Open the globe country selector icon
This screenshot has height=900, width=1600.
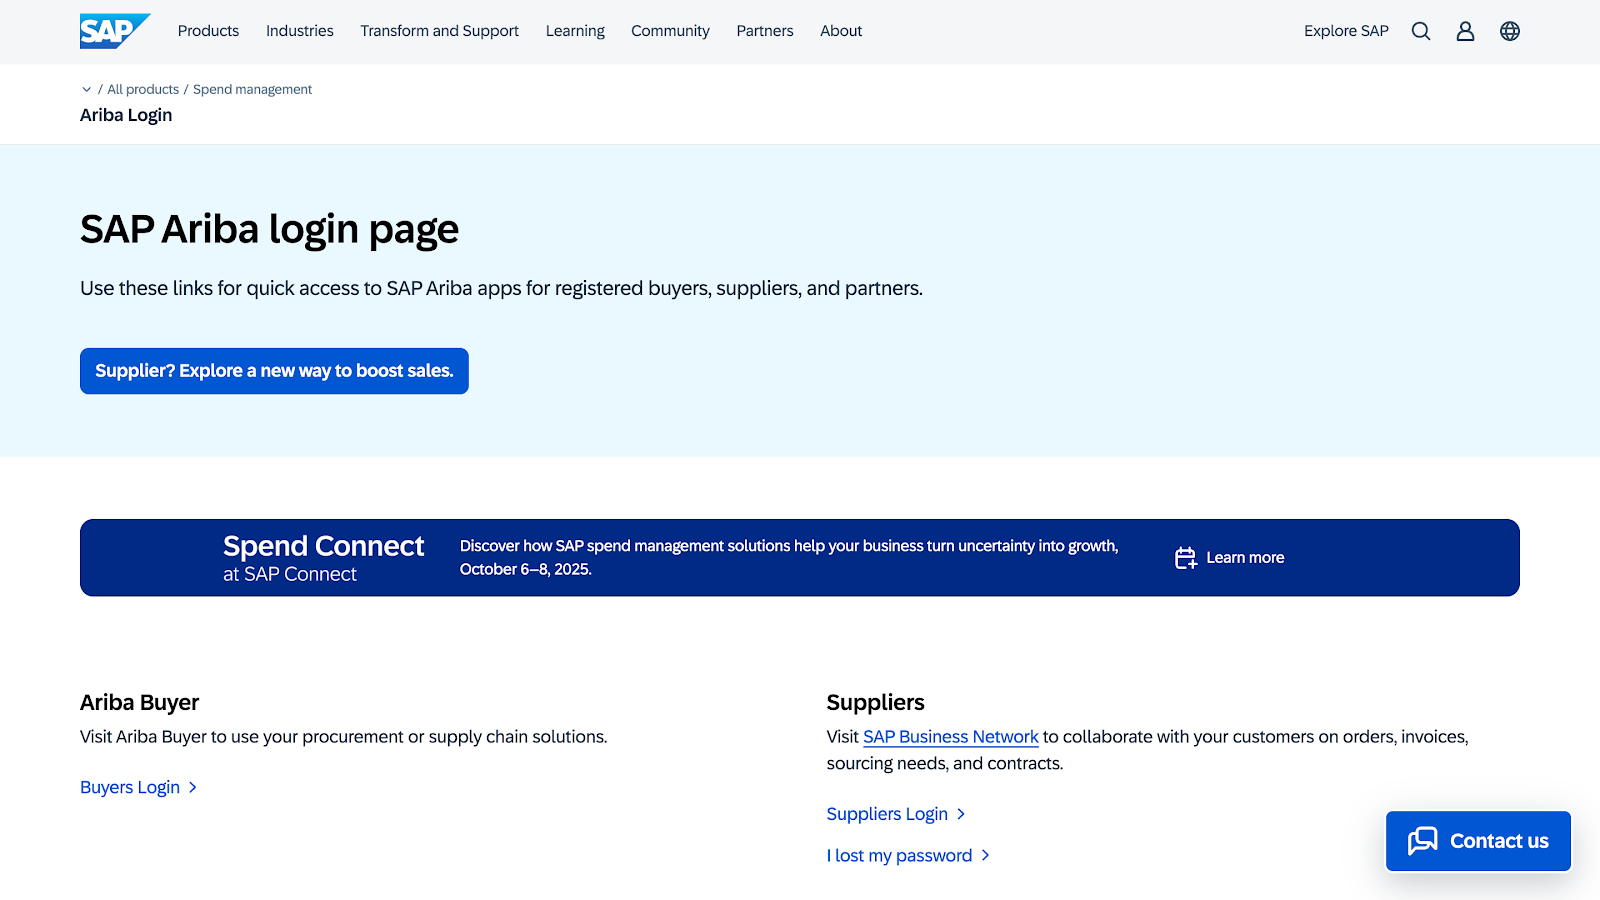point(1510,31)
